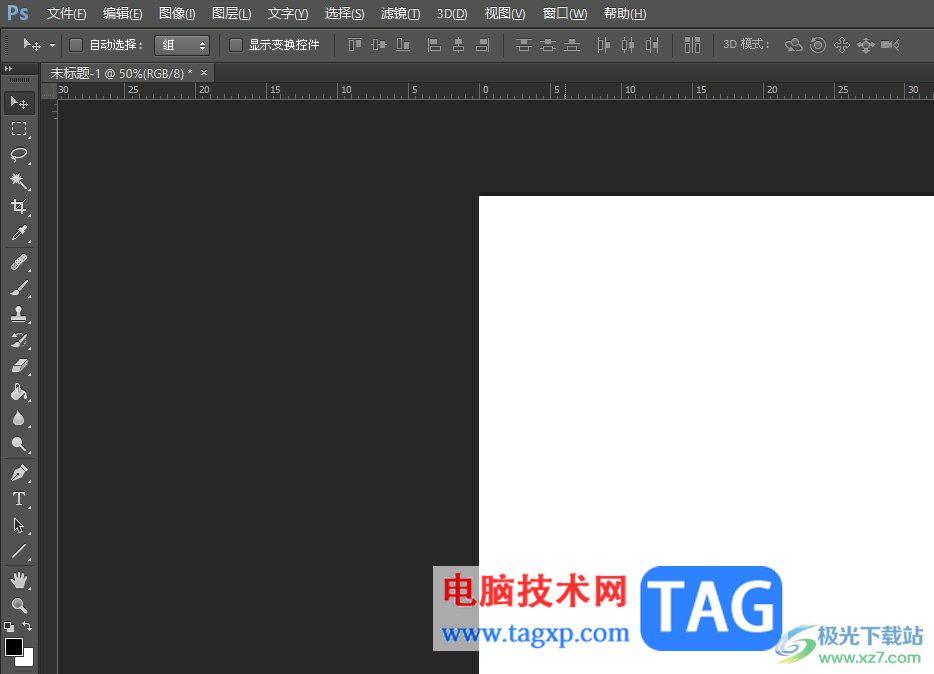
Task: Click the 3D pan mode icon
Action: tap(842, 45)
